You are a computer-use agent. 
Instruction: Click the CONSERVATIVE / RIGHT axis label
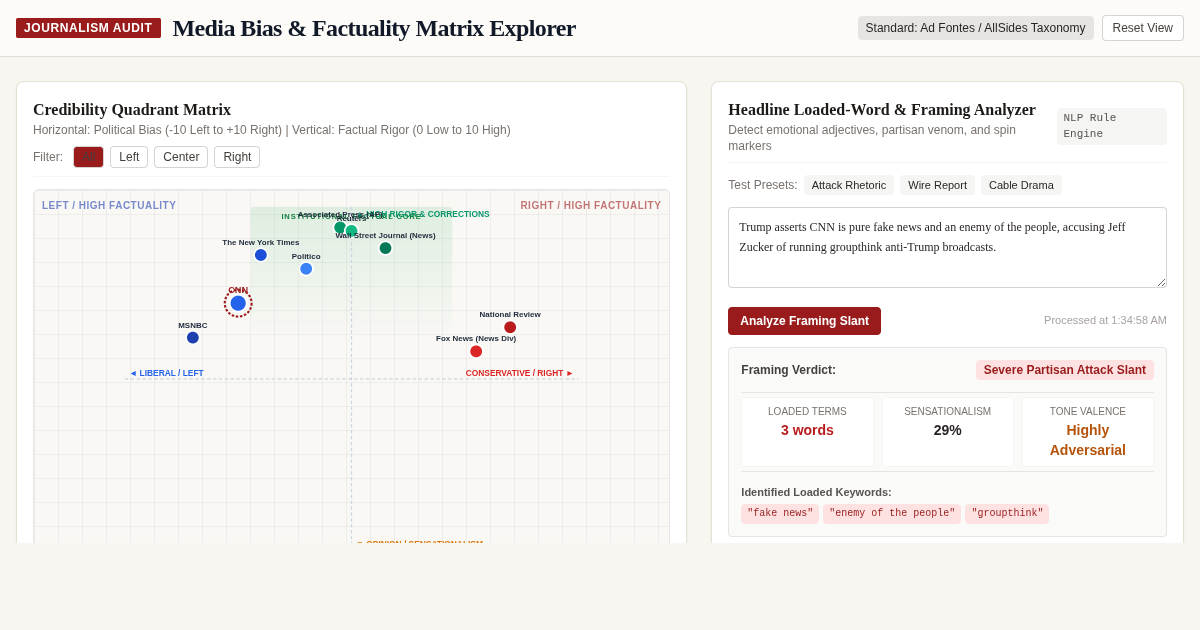click(x=519, y=373)
